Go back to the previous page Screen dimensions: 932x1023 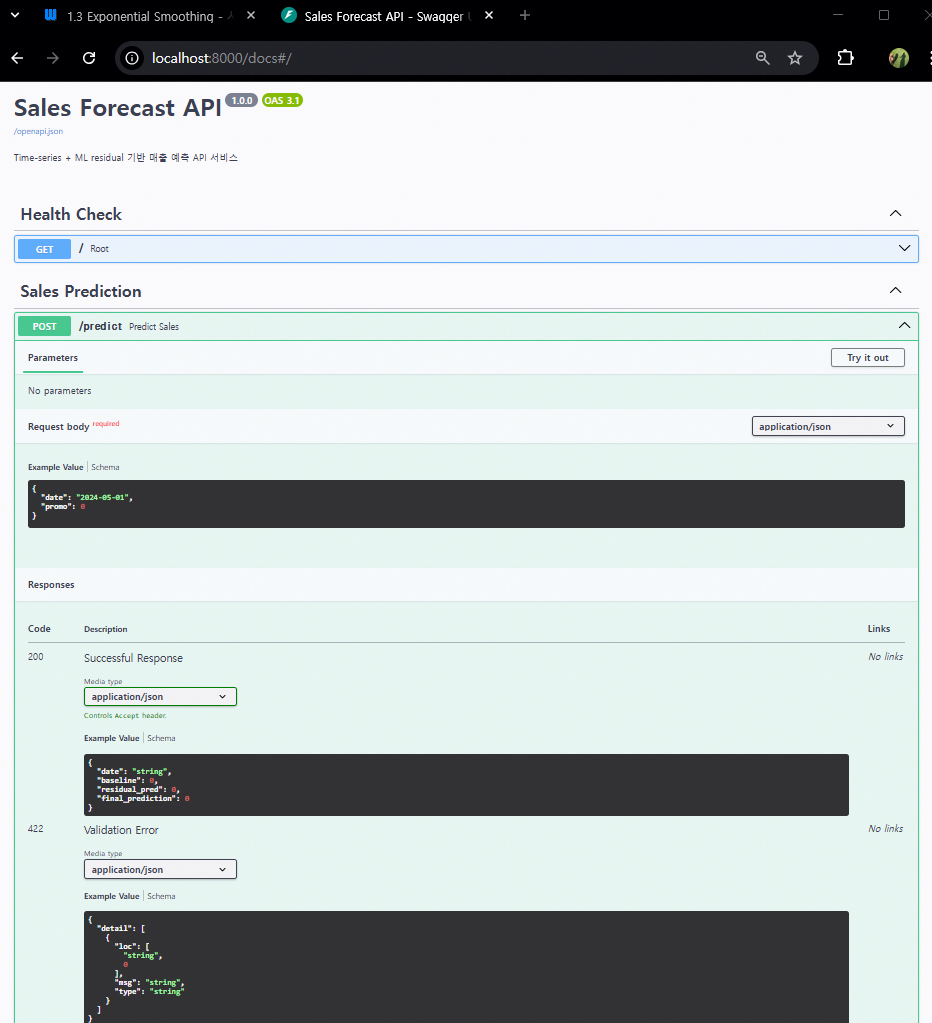(18, 58)
